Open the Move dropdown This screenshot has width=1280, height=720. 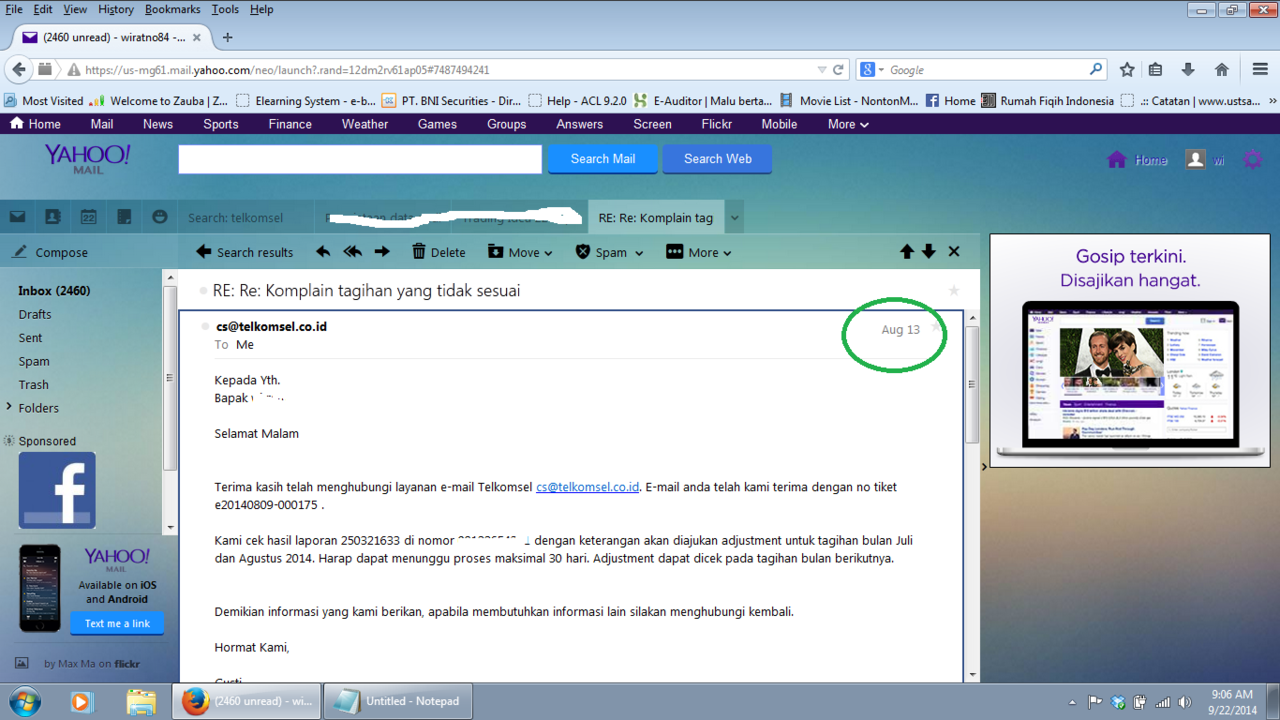pos(520,252)
